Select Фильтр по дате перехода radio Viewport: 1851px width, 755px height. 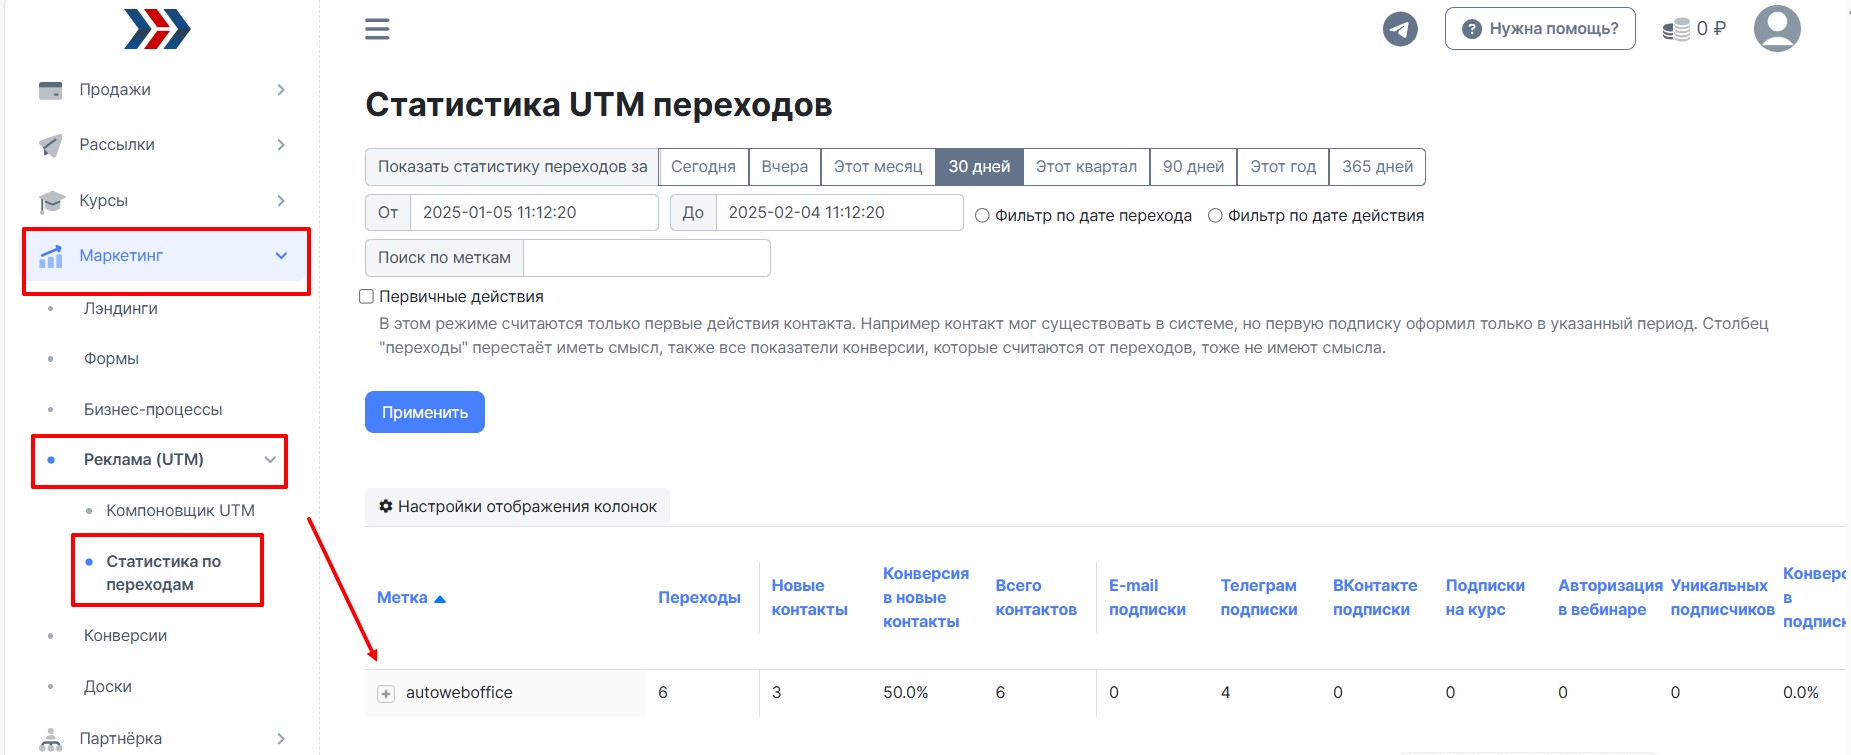click(982, 216)
